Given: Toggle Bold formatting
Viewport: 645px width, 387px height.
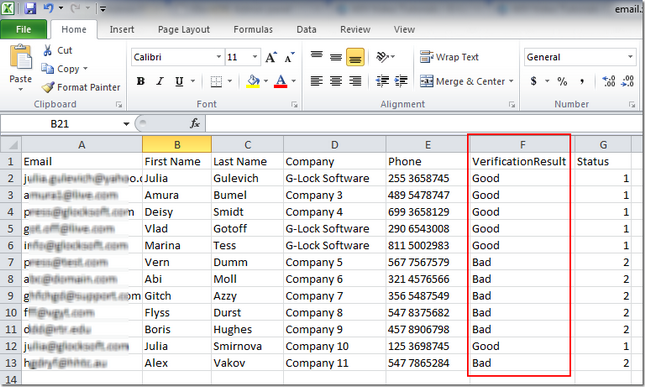Looking at the screenshot, I should [141, 81].
